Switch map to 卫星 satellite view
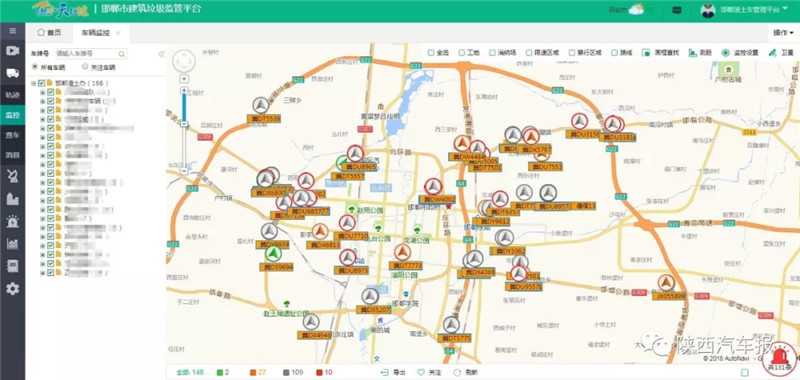This screenshot has height=380, width=800. pos(781,53)
